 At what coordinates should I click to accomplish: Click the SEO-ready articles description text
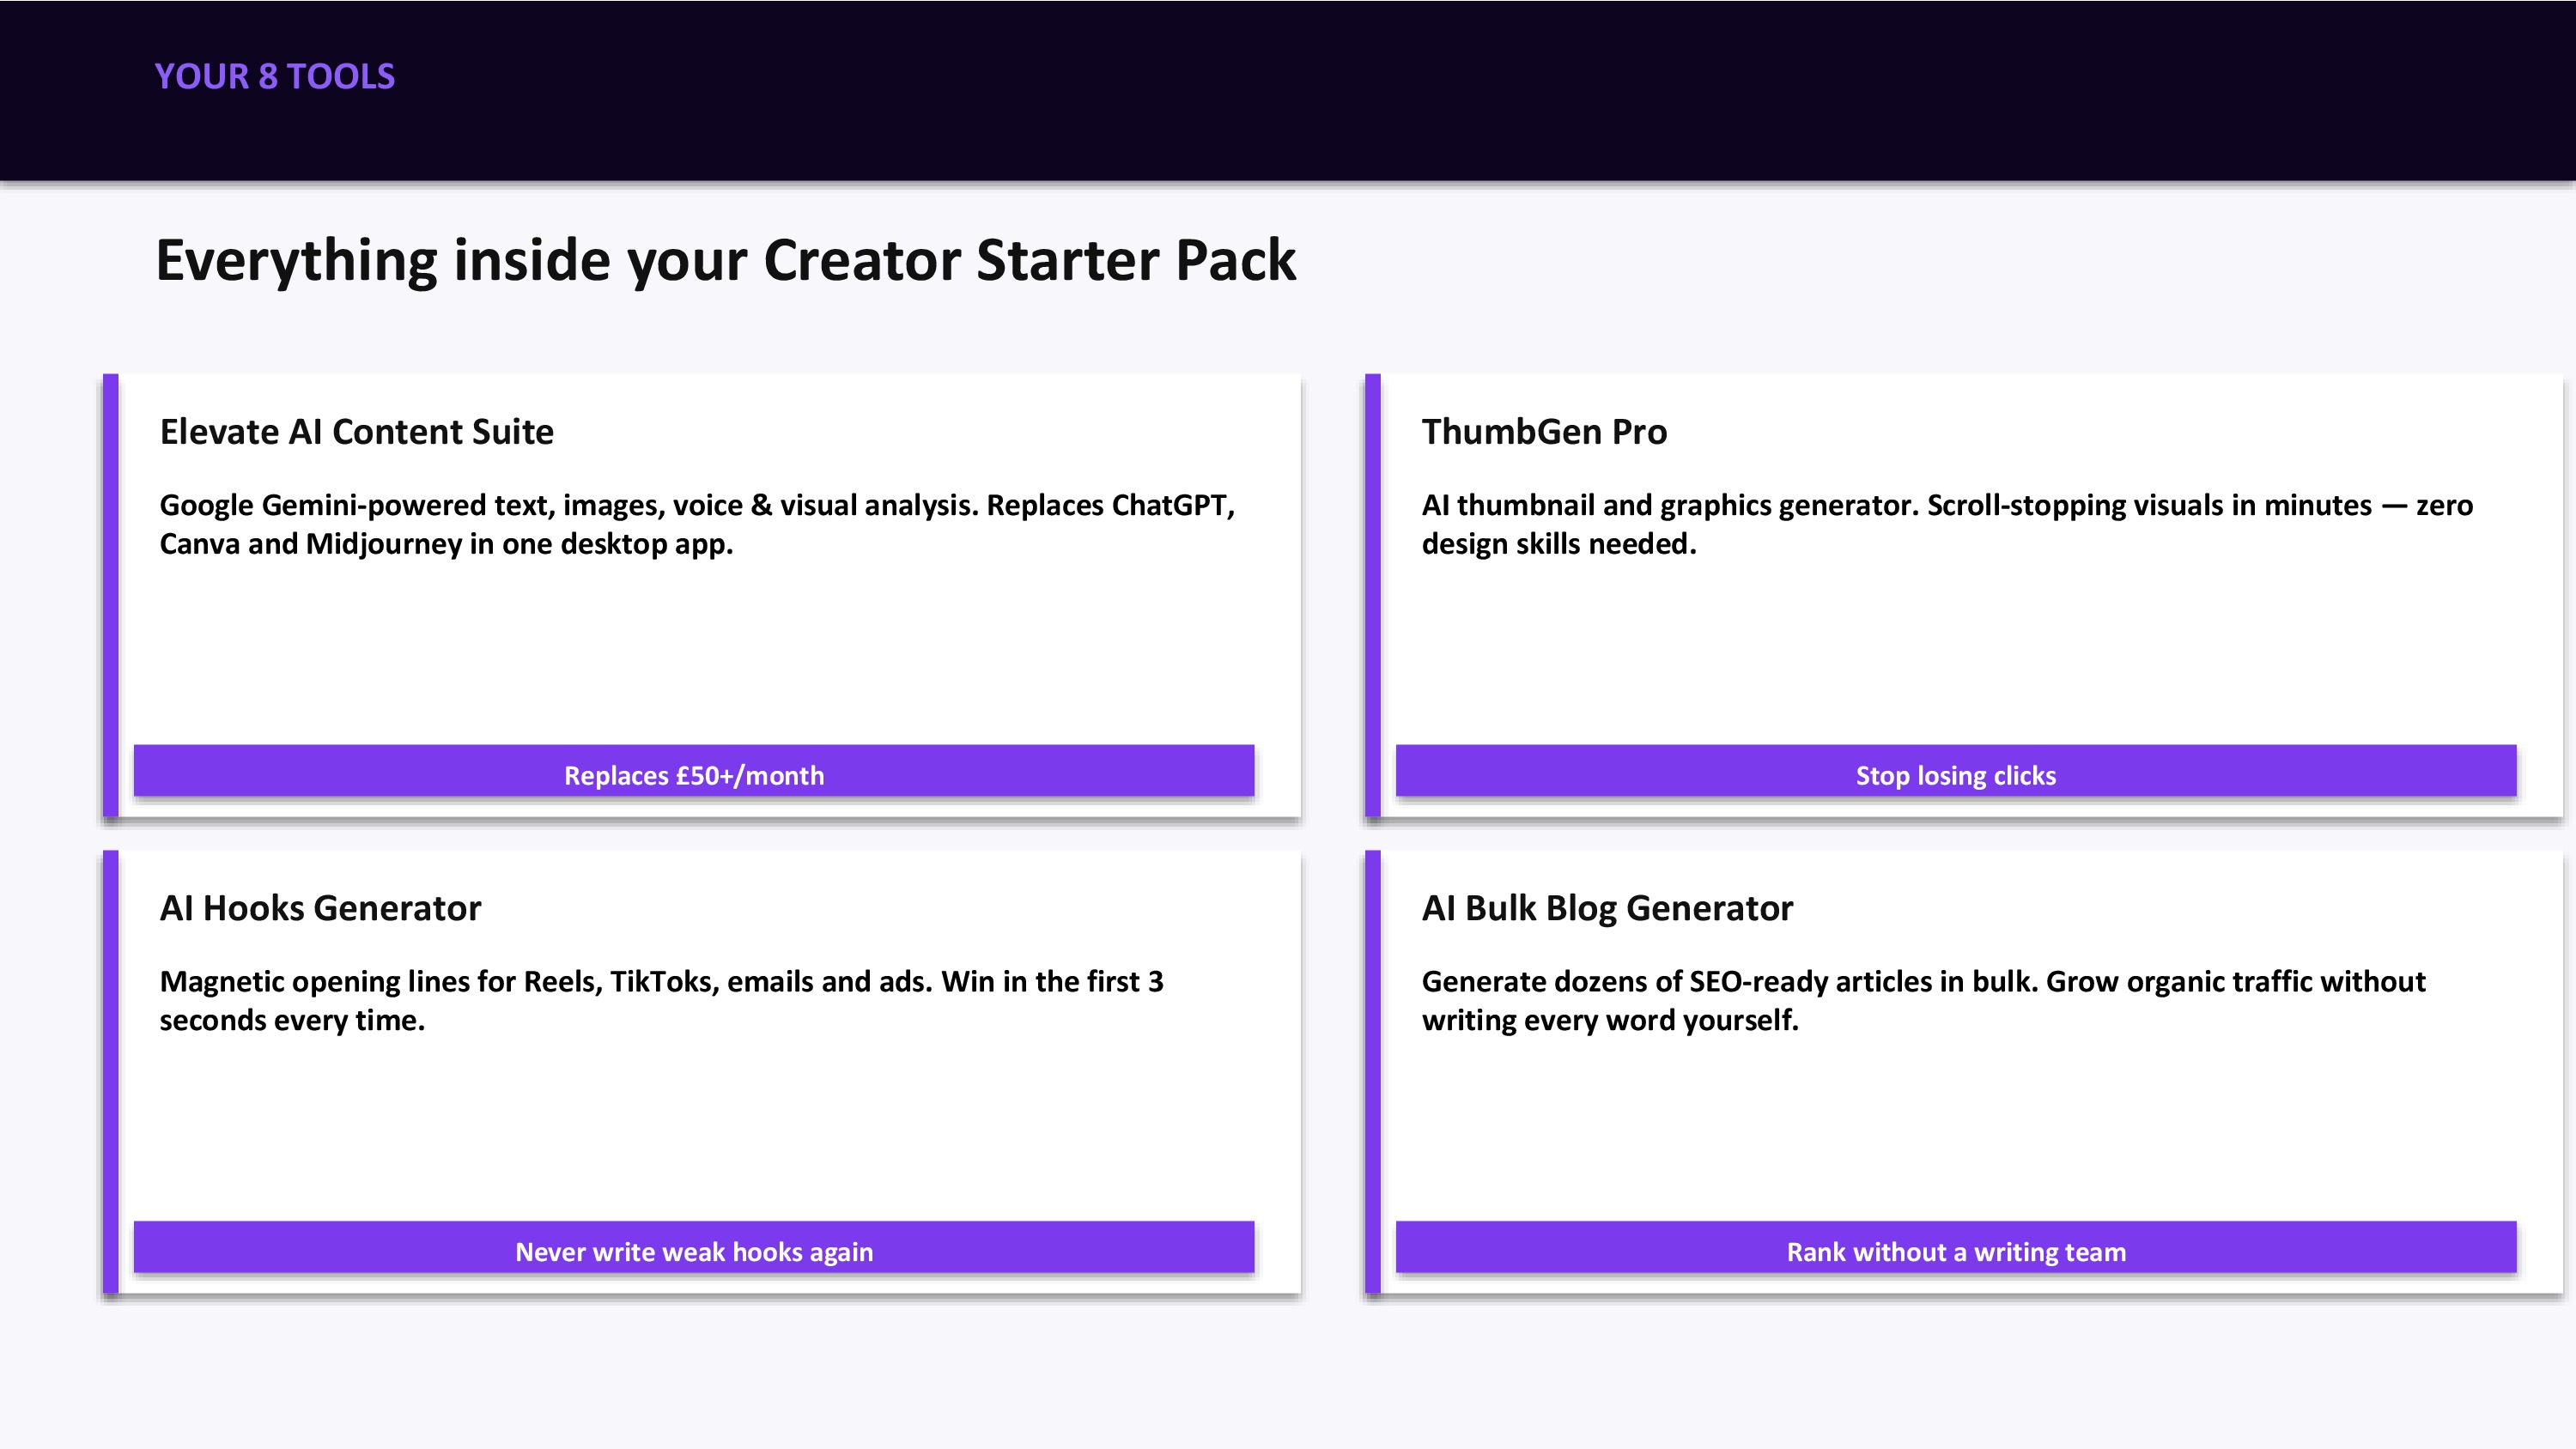1924,1000
